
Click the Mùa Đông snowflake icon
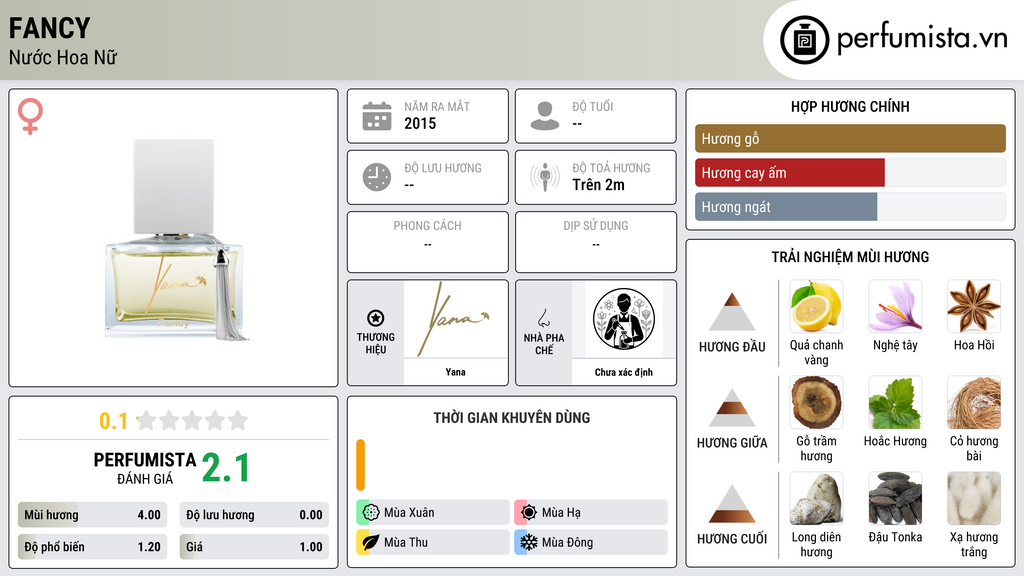tap(528, 542)
